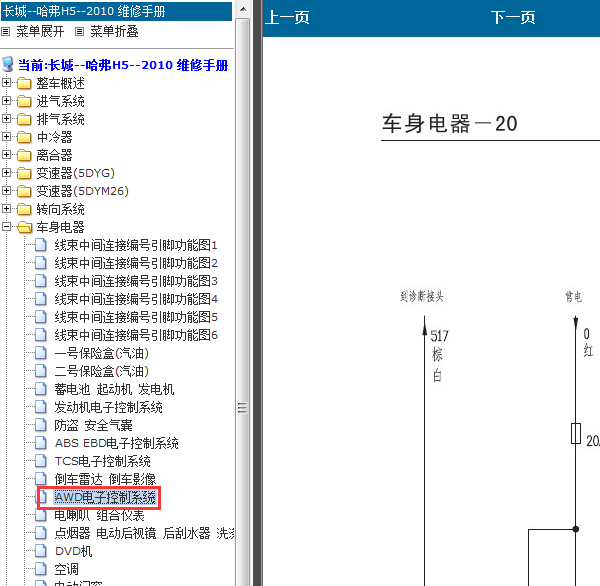Click the tree panel scroll-up arrow
The width and height of the screenshot is (600, 586).
(243, 9)
